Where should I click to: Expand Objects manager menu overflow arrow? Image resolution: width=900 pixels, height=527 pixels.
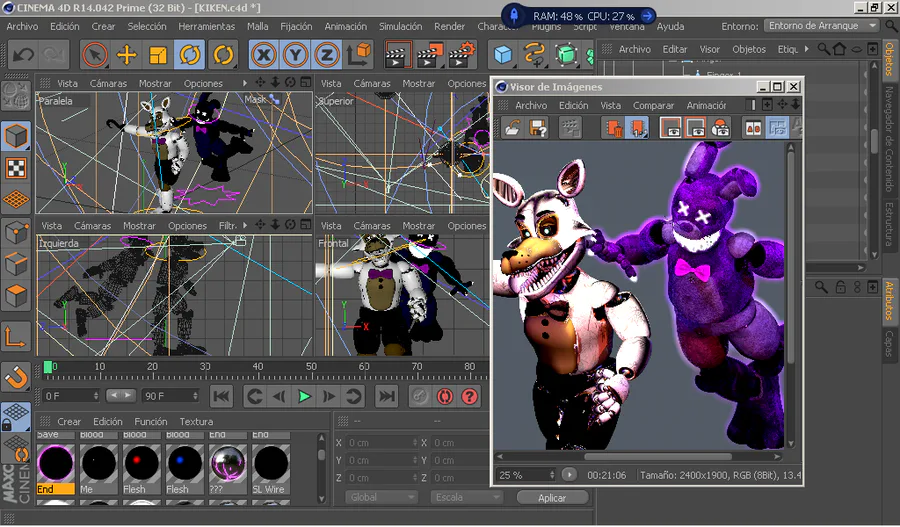pyautogui.click(x=806, y=49)
